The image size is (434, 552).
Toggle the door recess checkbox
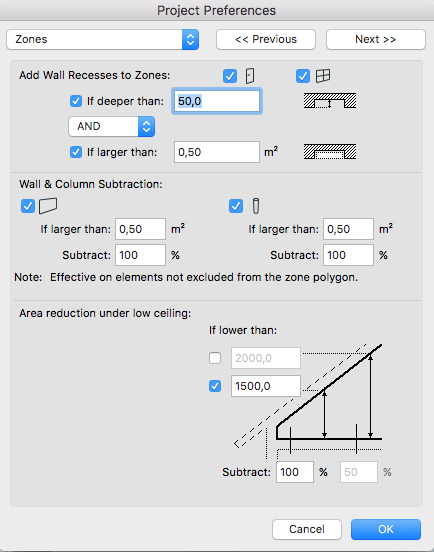[x=230, y=76]
